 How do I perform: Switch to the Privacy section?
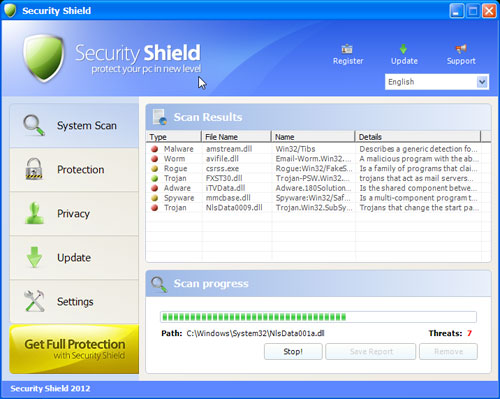[x=74, y=214]
